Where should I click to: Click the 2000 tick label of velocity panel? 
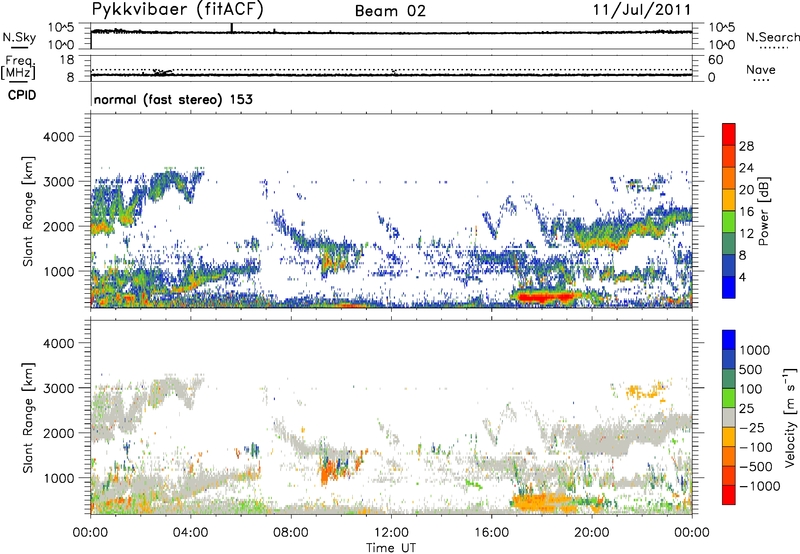pyautogui.click(x=58, y=433)
